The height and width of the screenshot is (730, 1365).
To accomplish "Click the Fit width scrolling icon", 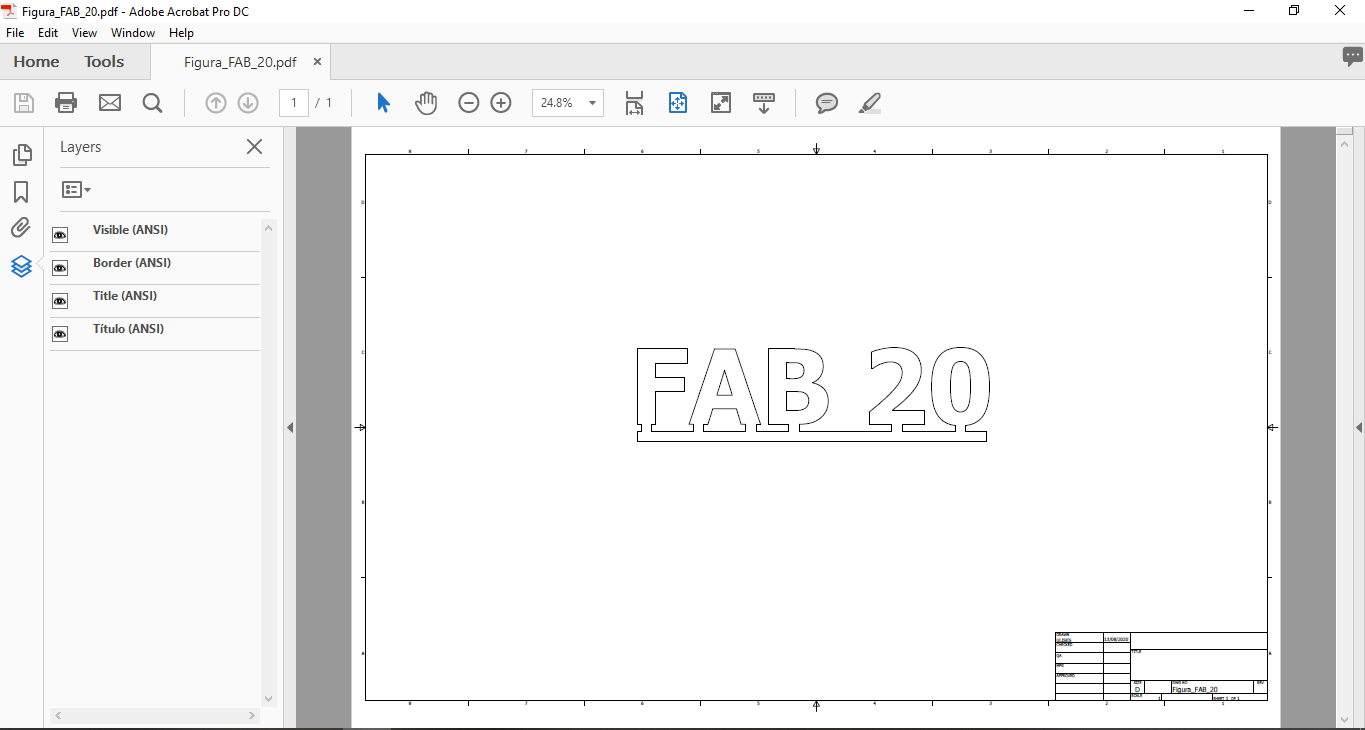I will [634, 102].
